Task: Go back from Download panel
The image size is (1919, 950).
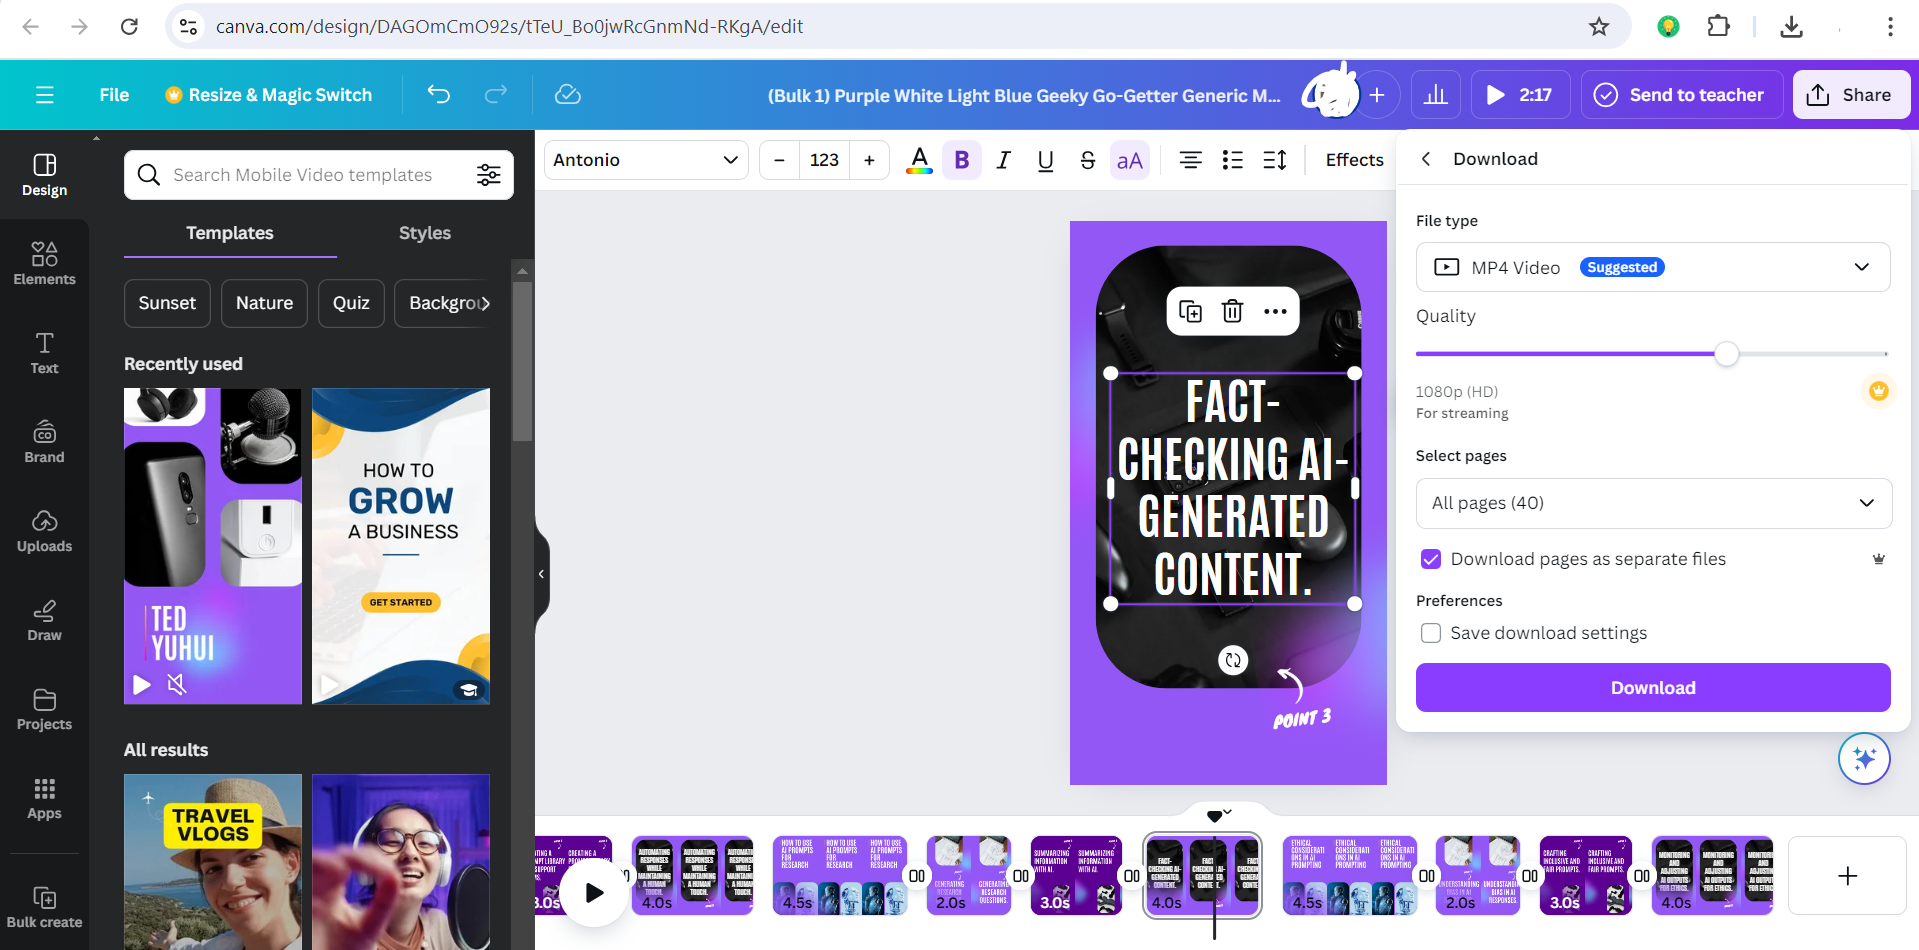Action: point(1426,159)
